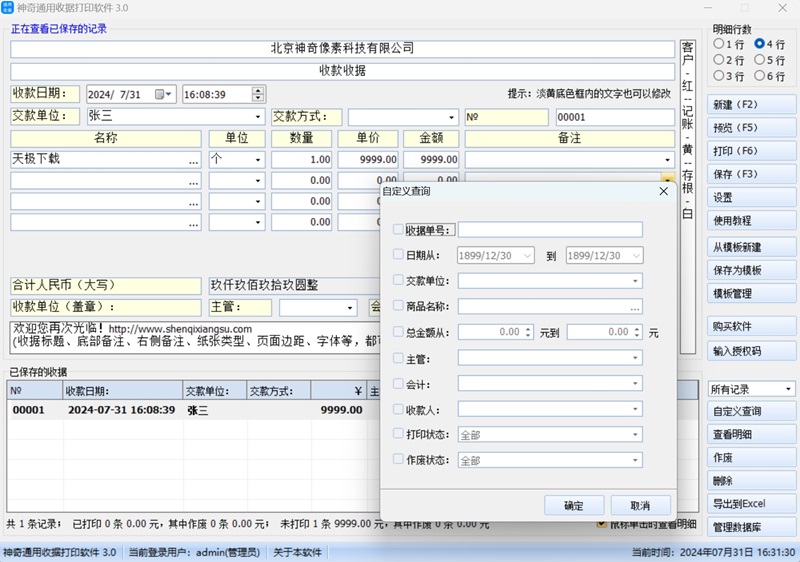Click the ellipsis browse button for 商品名称
This screenshot has height=562, width=800.
(x=635, y=307)
